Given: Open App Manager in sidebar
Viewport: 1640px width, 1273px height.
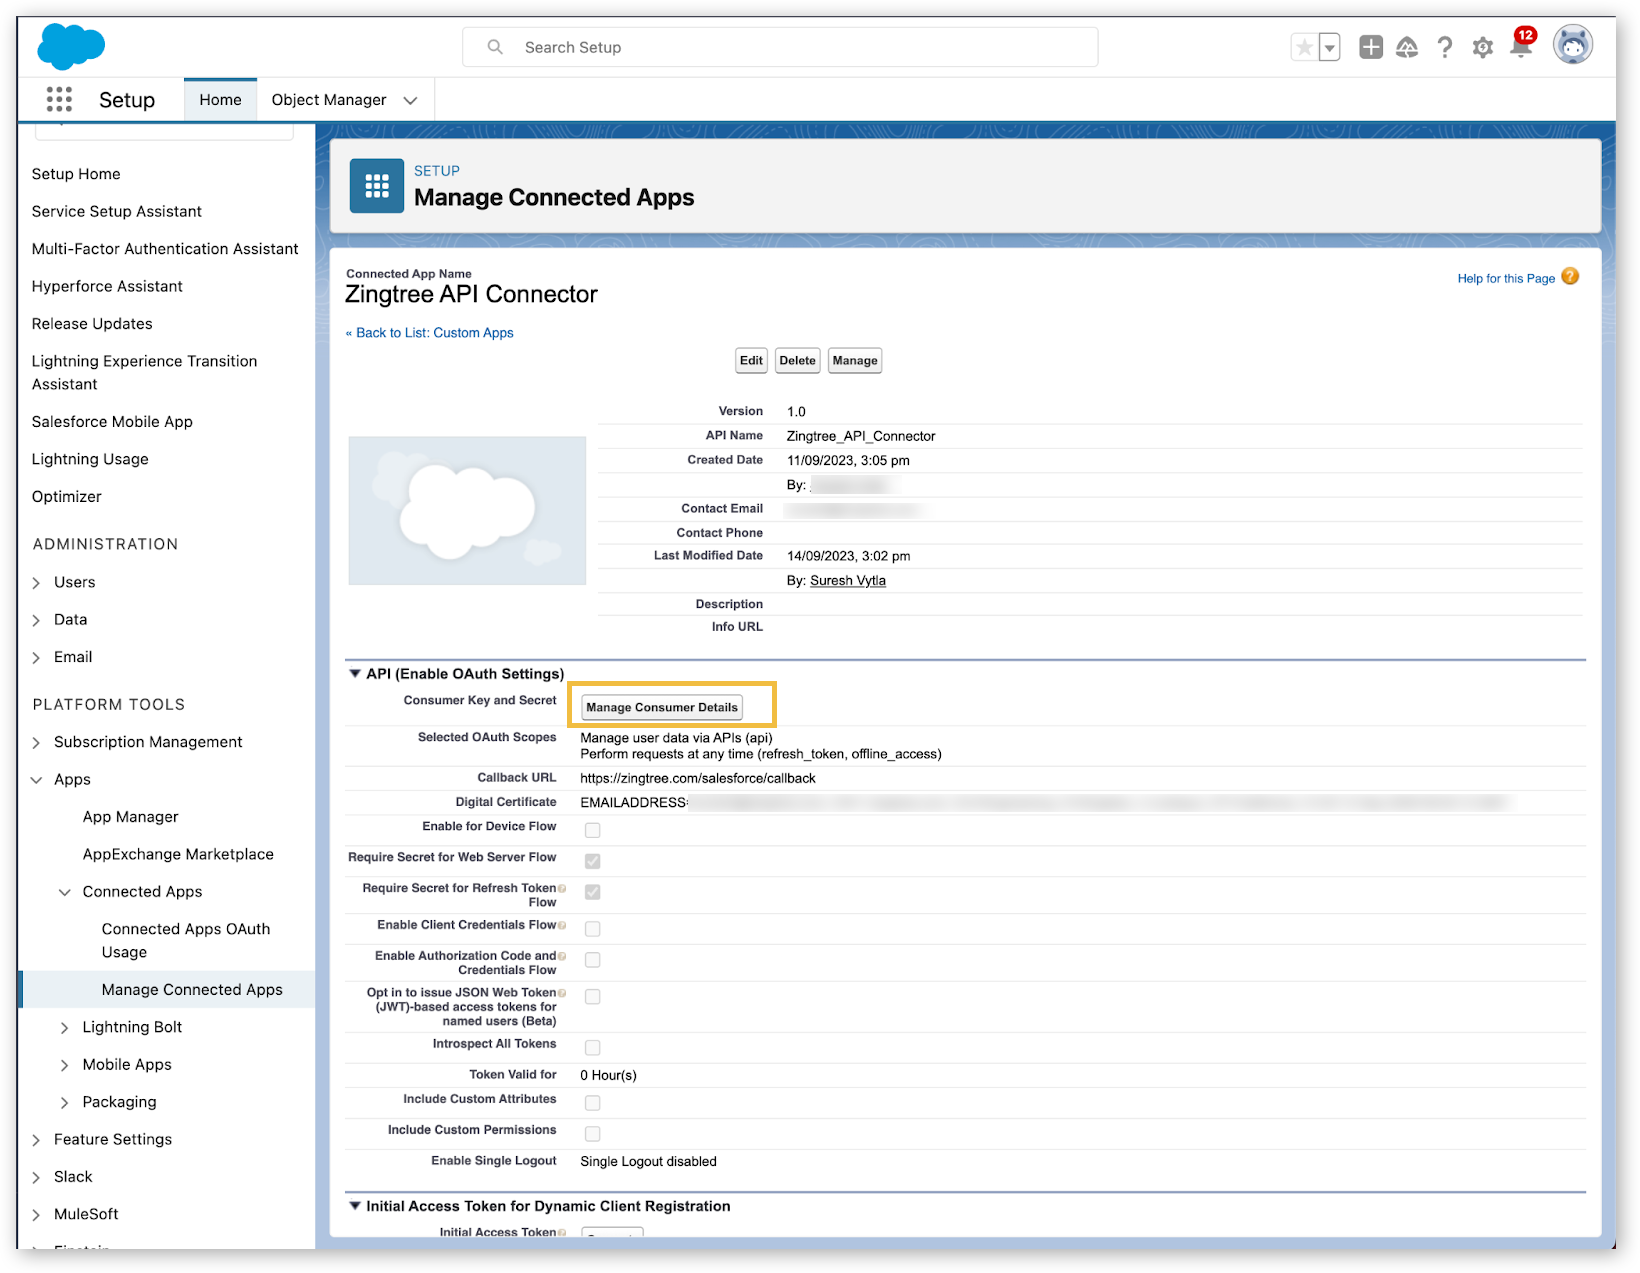Looking at the screenshot, I should 131,817.
